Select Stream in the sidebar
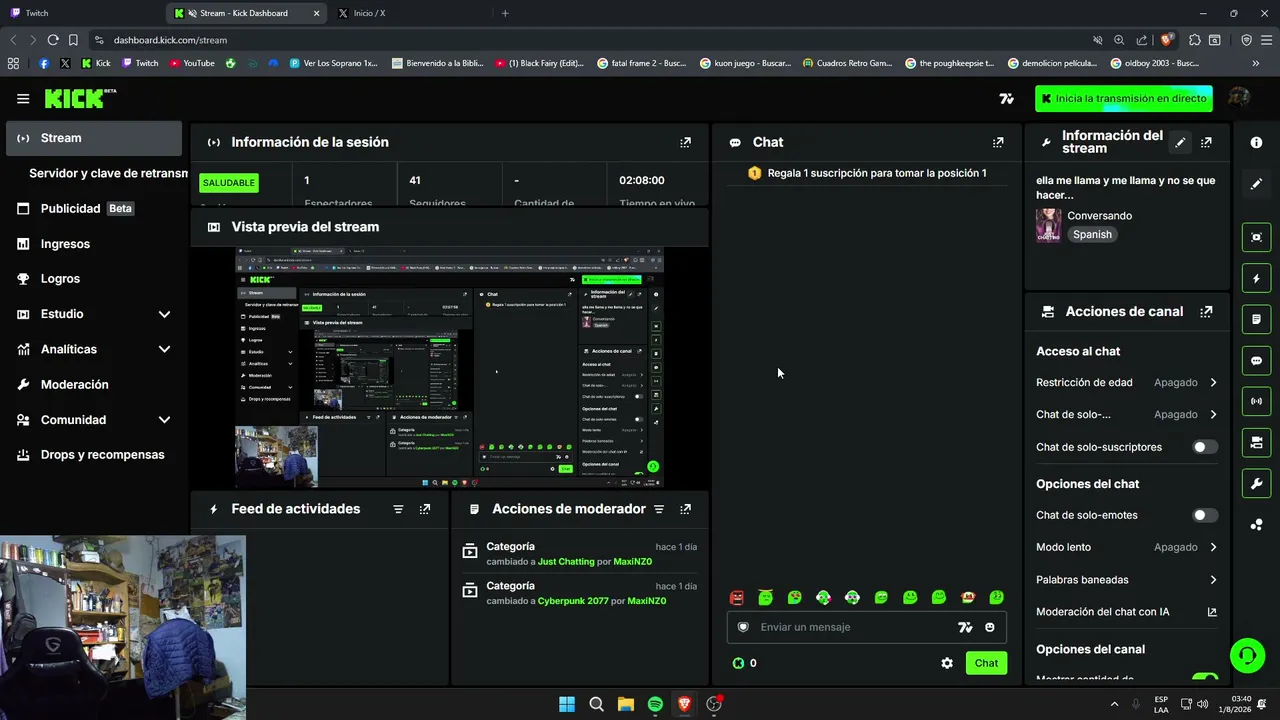 point(95,138)
